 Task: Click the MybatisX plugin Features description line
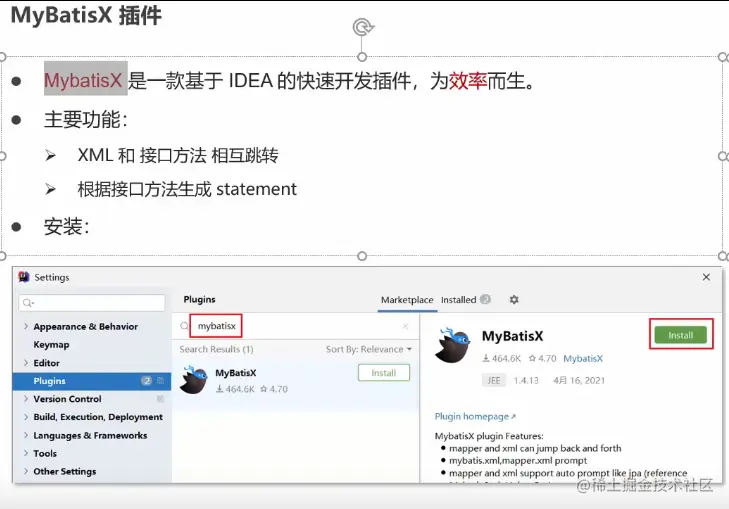489,436
